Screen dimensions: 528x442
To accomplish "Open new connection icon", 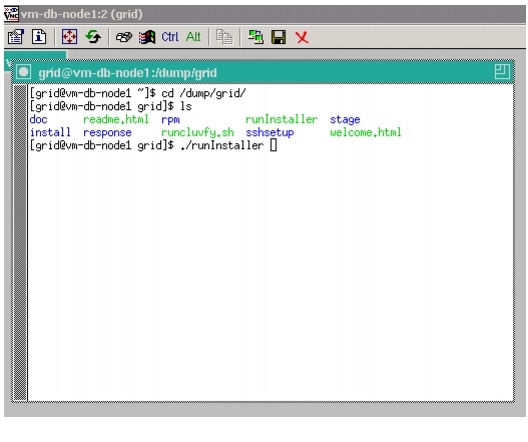I will (x=256, y=37).
